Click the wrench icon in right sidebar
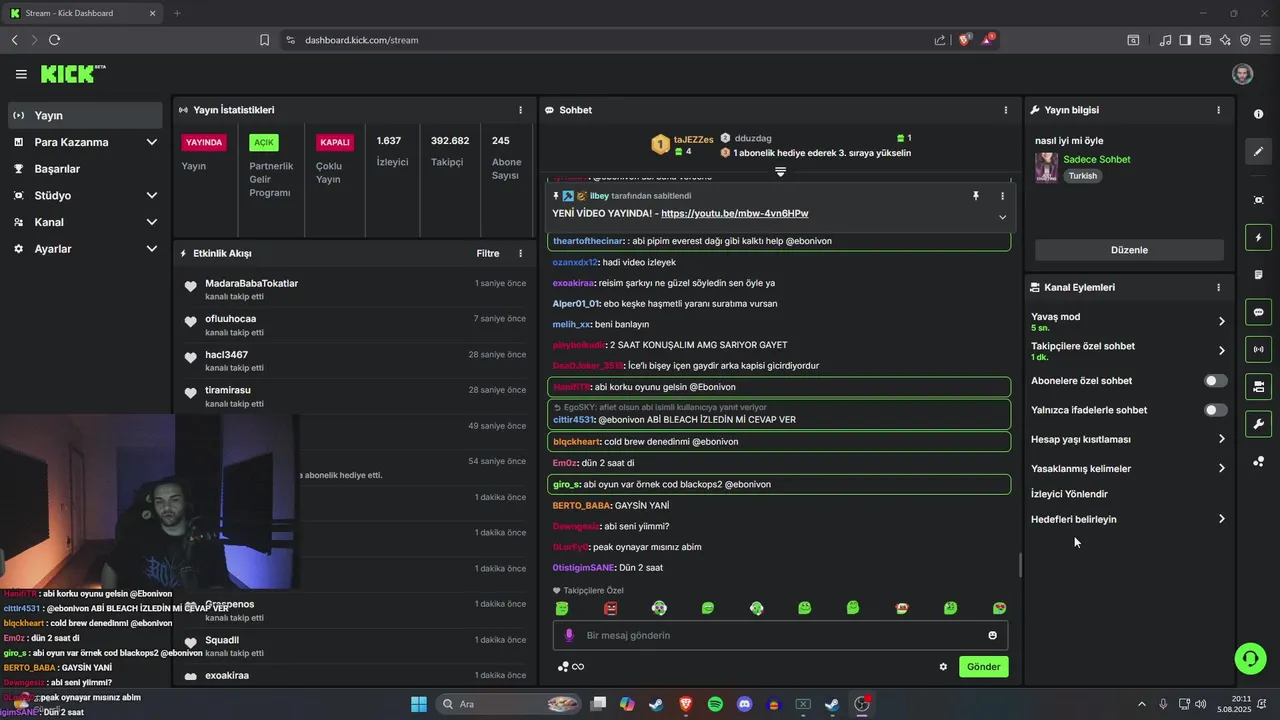1280x720 pixels. [x=1258, y=423]
